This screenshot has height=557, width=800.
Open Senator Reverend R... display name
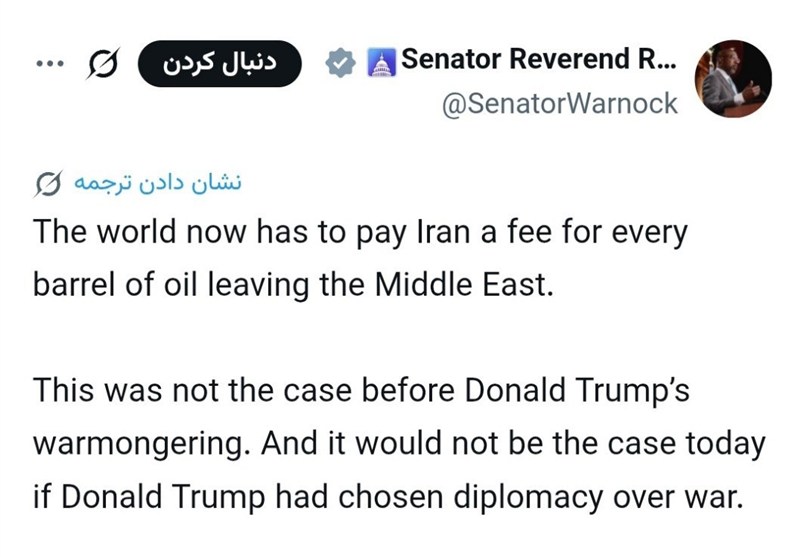538,62
